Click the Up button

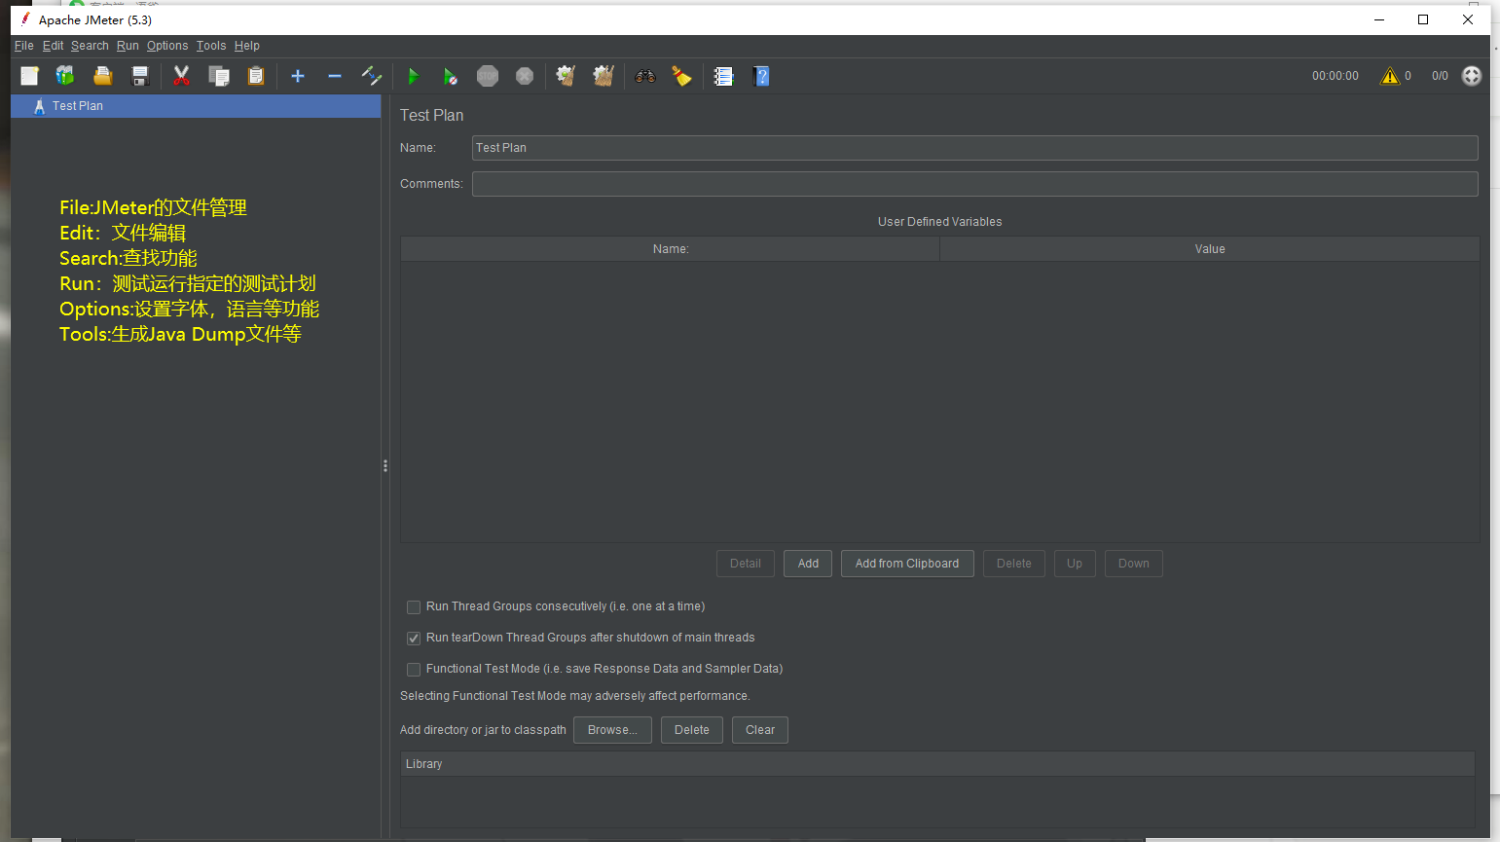1074,564
